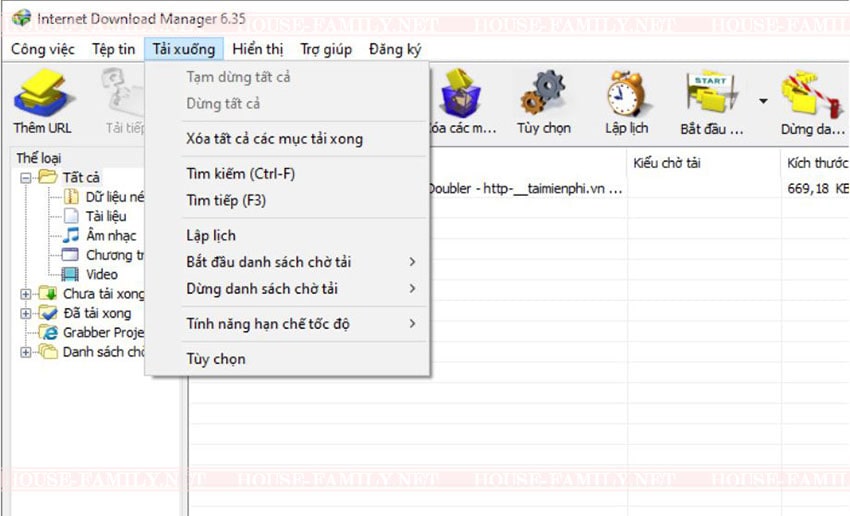Click the Grabber Projects icon

pyautogui.click(x=48, y=332)
